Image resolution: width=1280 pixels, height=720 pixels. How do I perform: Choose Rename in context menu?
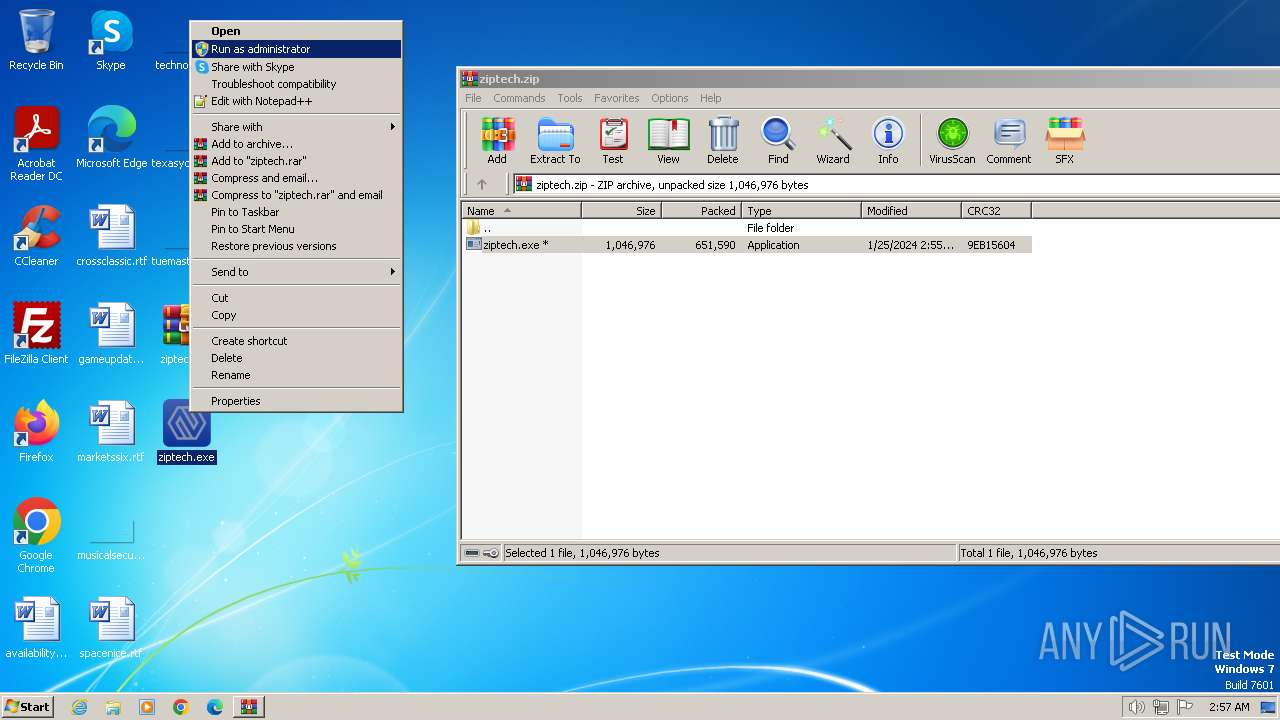(297, 375)
